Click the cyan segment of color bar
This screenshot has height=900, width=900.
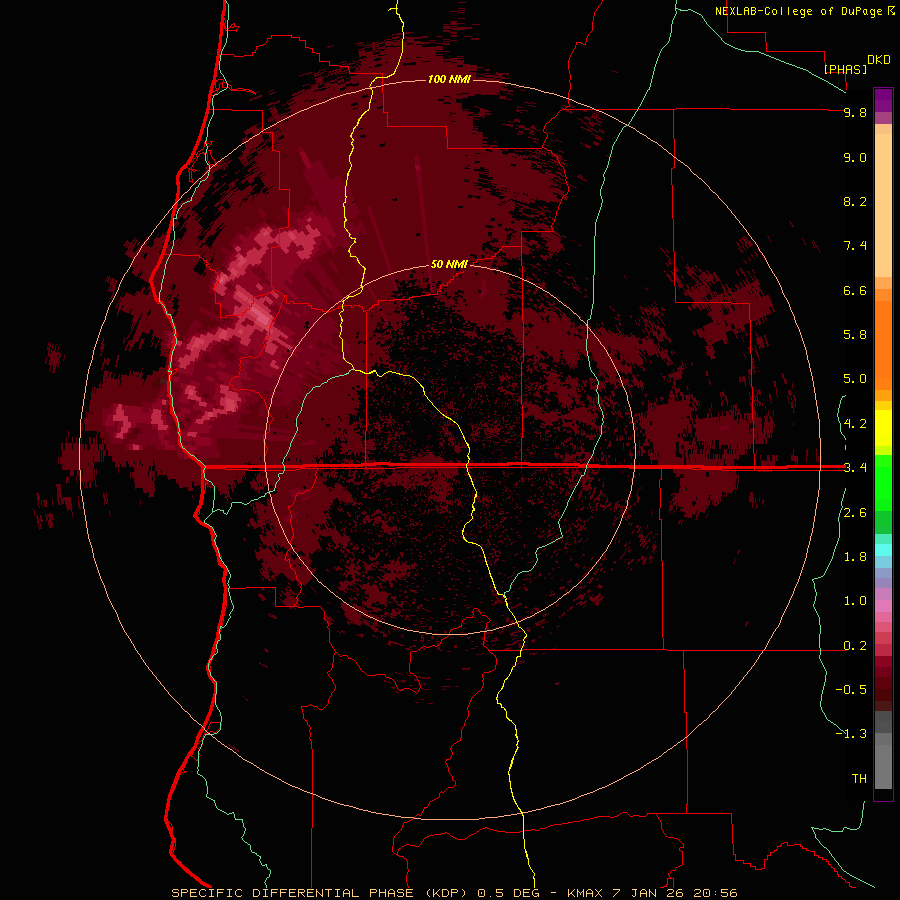point(883,549)
